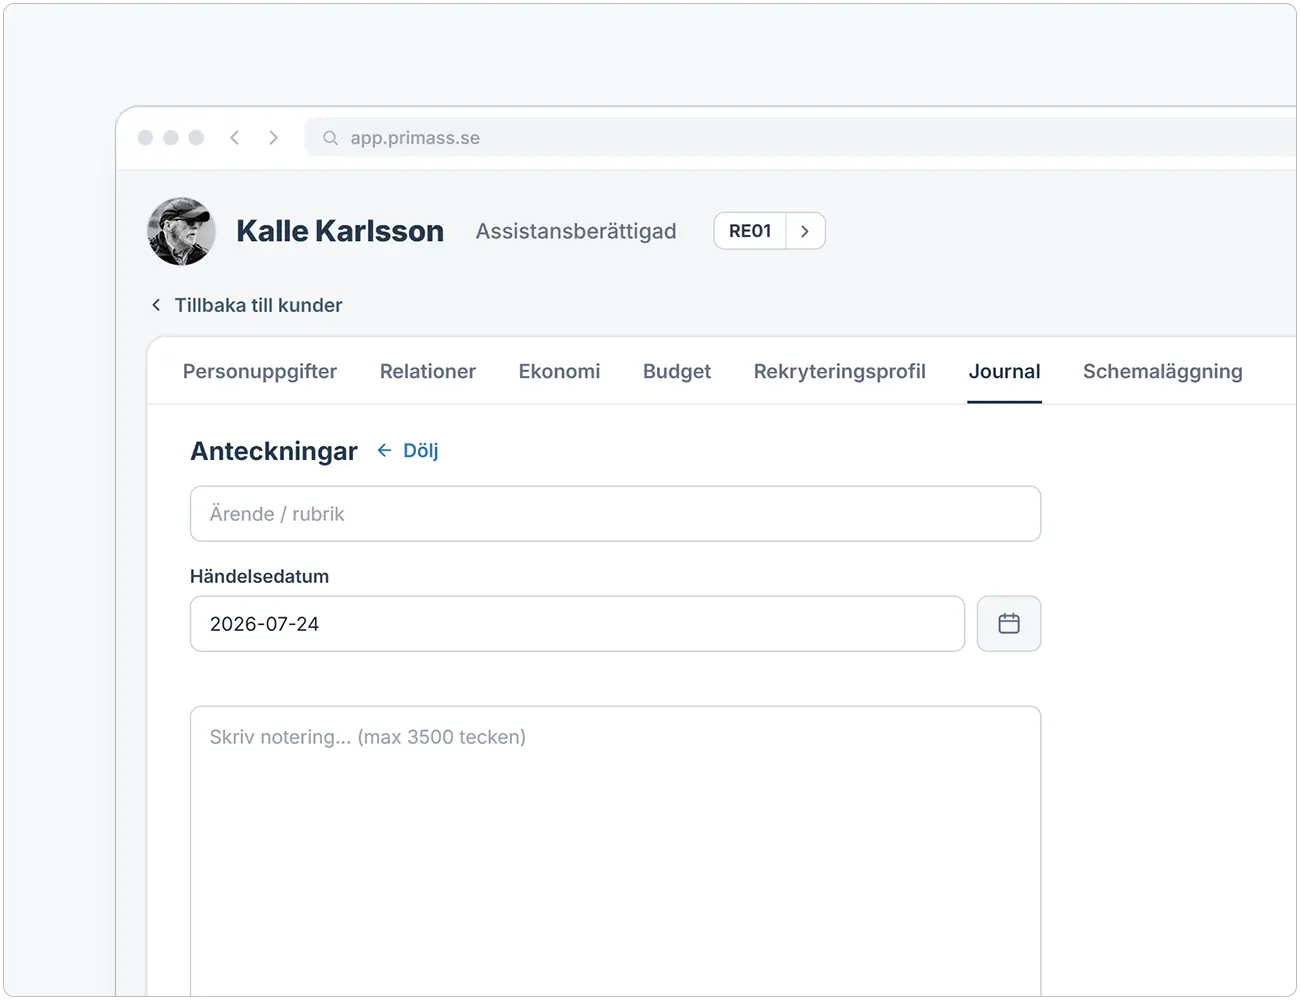The width and height of the screenshot is (1300, 1000).
Task: Click the browser forward arrow icon
Action: click(x=273, y=138)
